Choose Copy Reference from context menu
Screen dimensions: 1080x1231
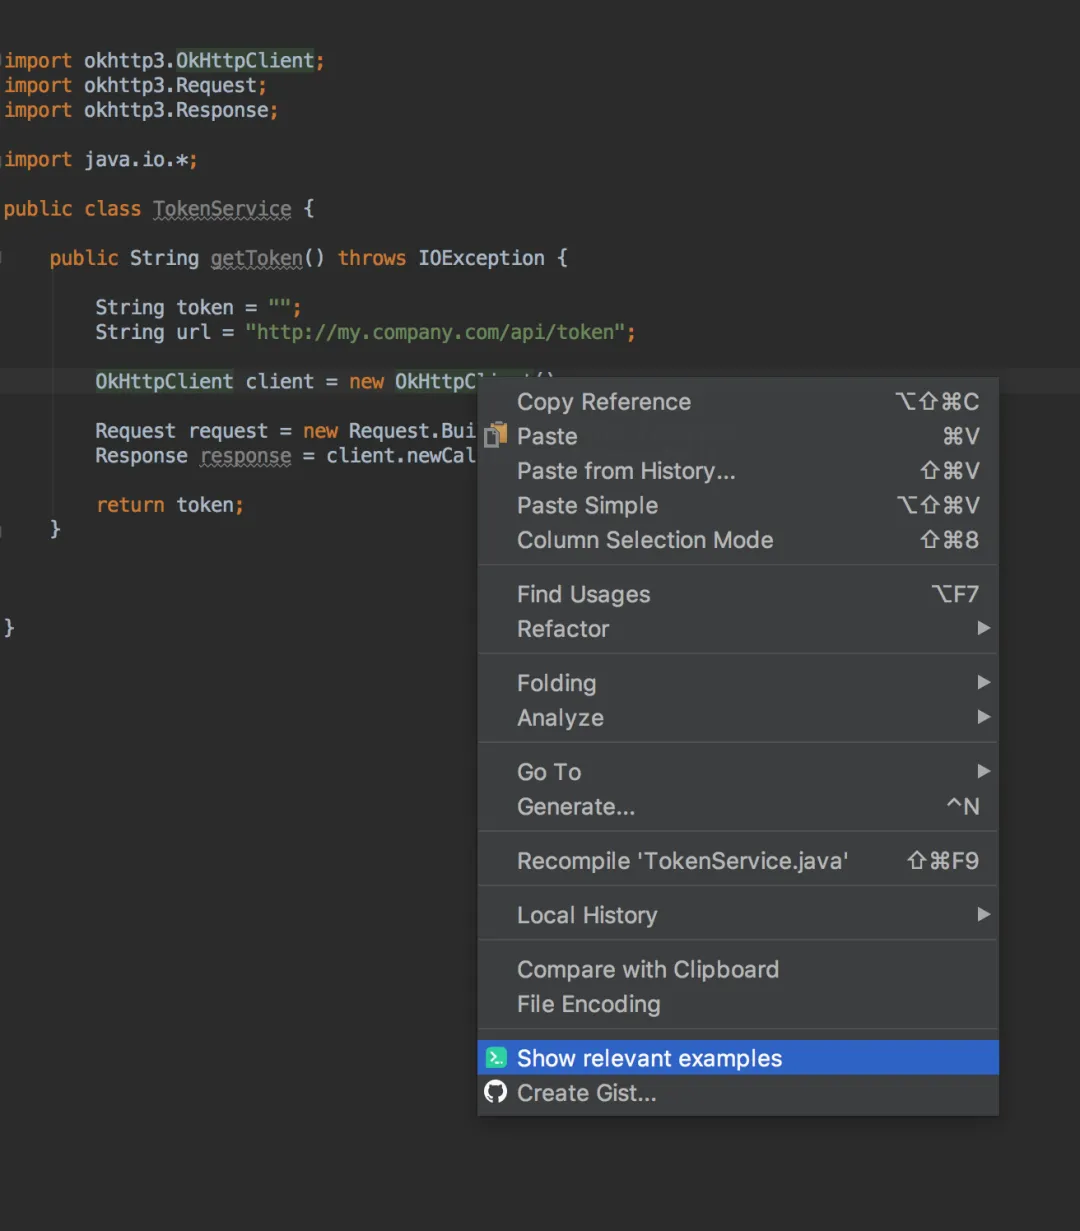pyautogui.click(x=738, y=402)
